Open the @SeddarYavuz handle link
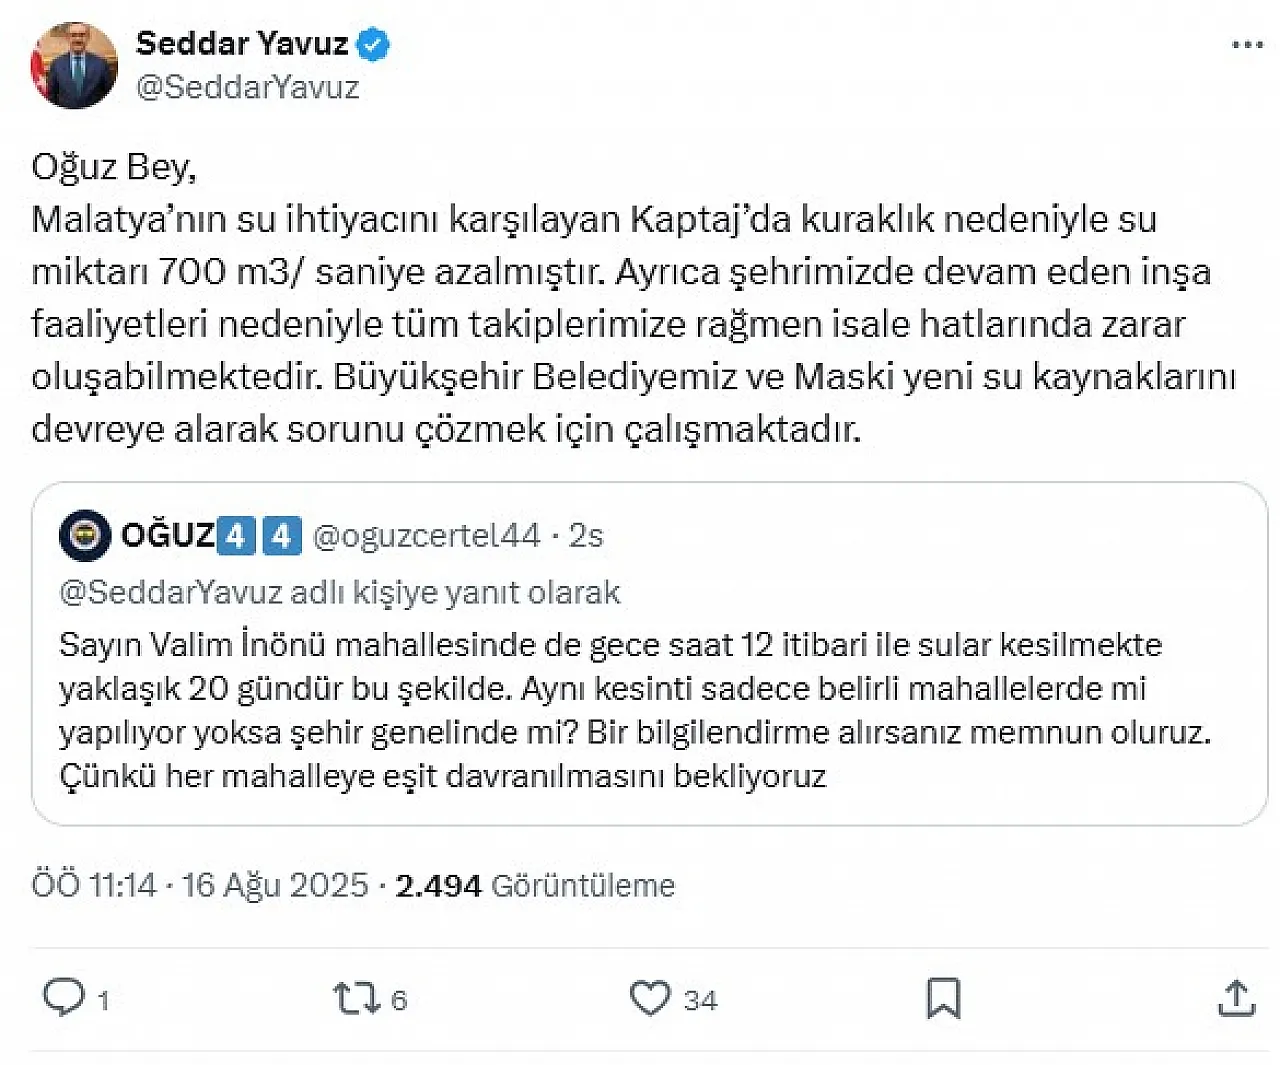1280x1065 pixels. (x=247, y=87)
